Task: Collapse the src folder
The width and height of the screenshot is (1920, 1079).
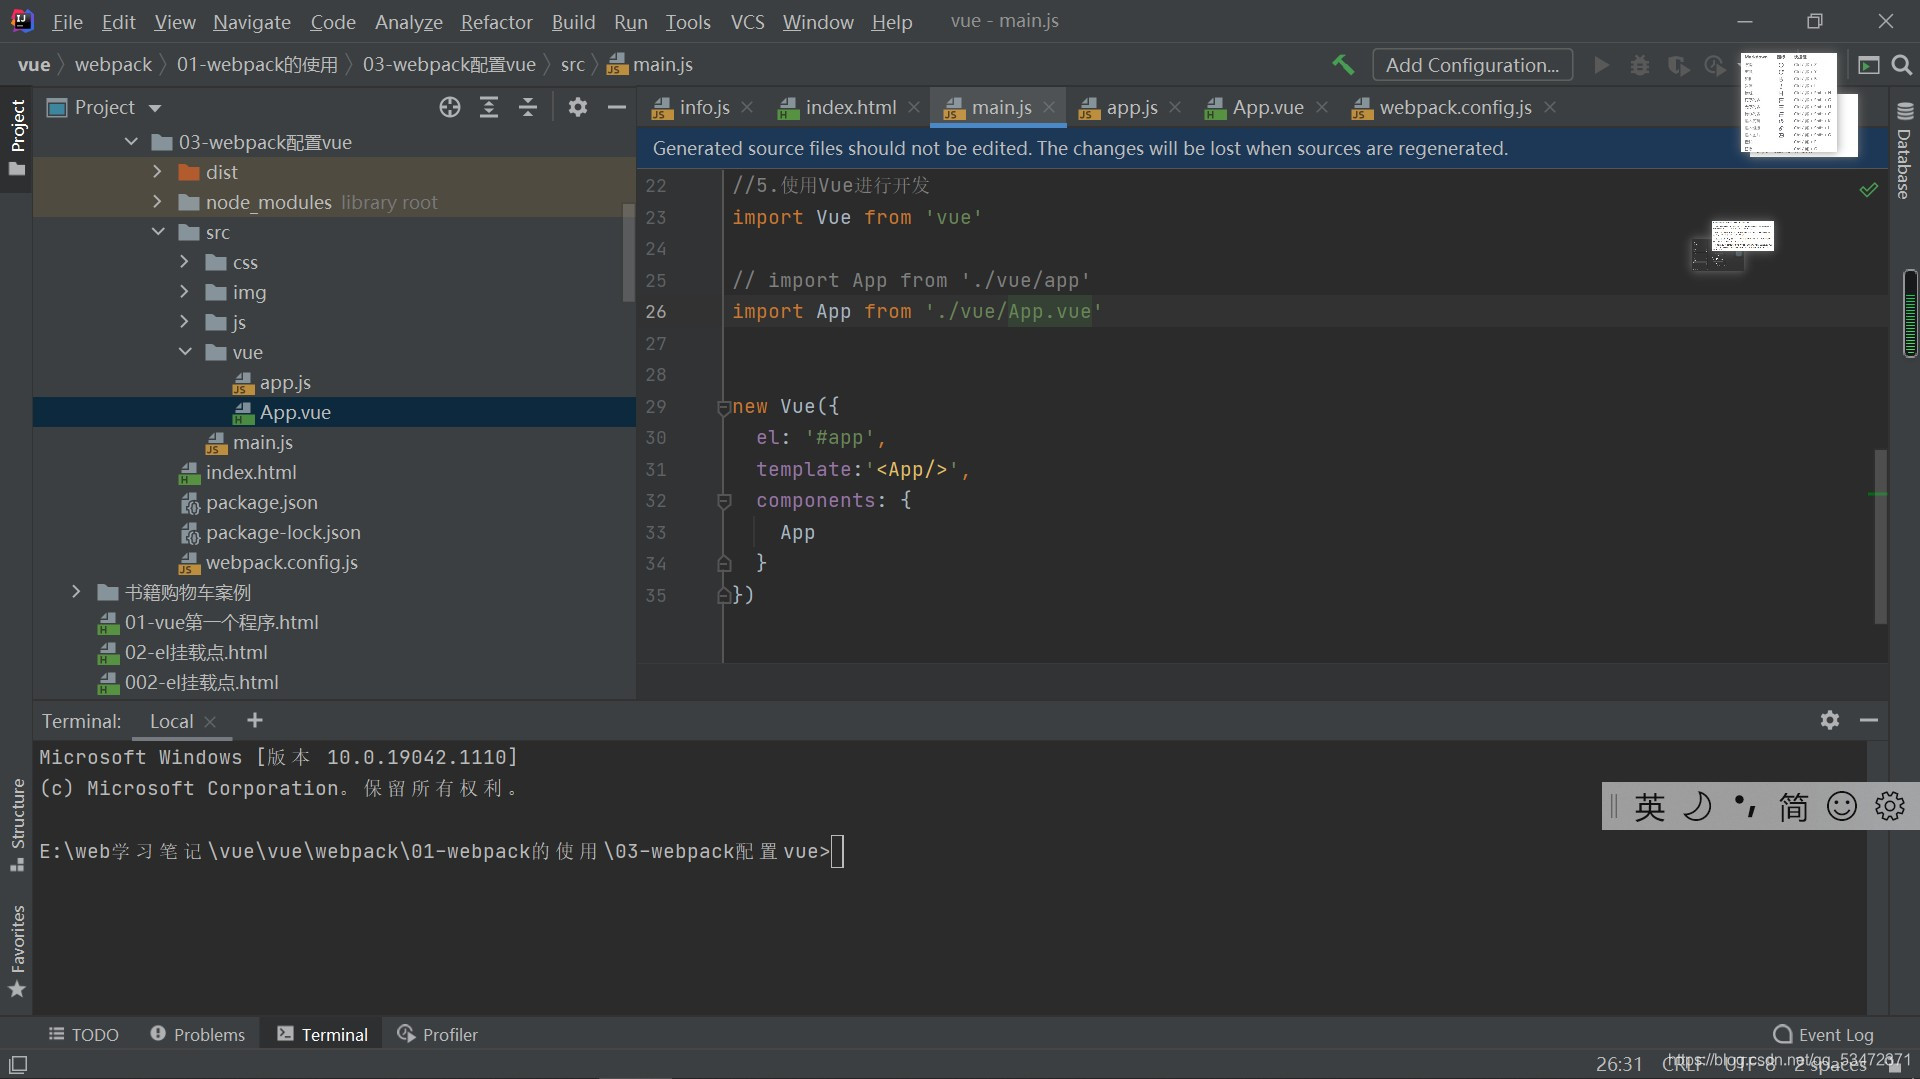Action: coord(158,232)
